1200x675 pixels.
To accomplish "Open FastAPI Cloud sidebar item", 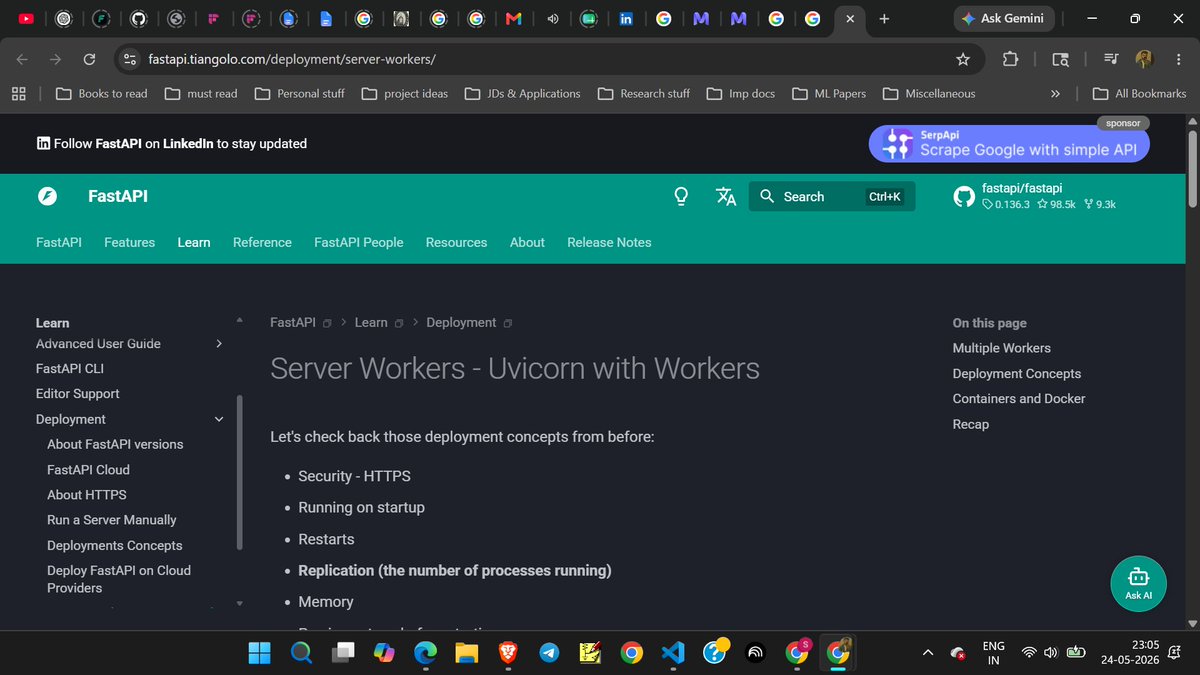I will tap(88, 470).
